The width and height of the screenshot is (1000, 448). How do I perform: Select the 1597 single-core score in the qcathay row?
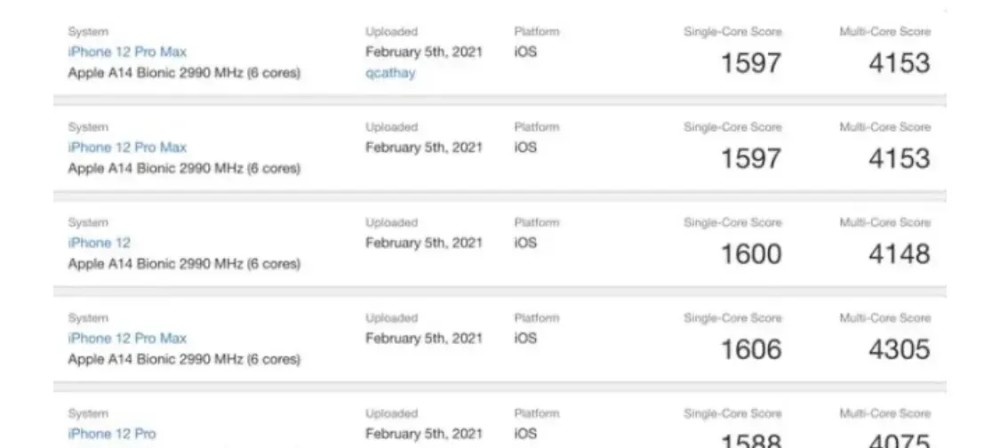point(751,63)
